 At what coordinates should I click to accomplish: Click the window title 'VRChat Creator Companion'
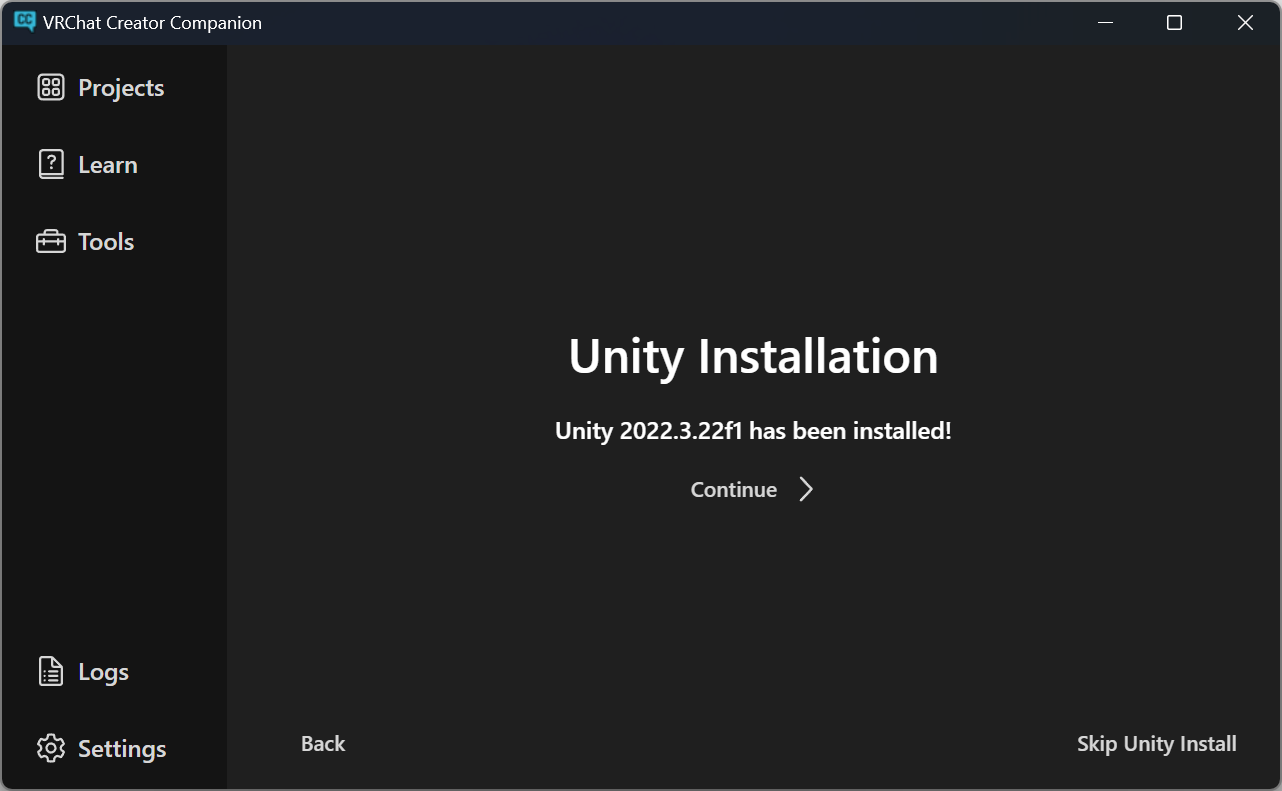152,22
